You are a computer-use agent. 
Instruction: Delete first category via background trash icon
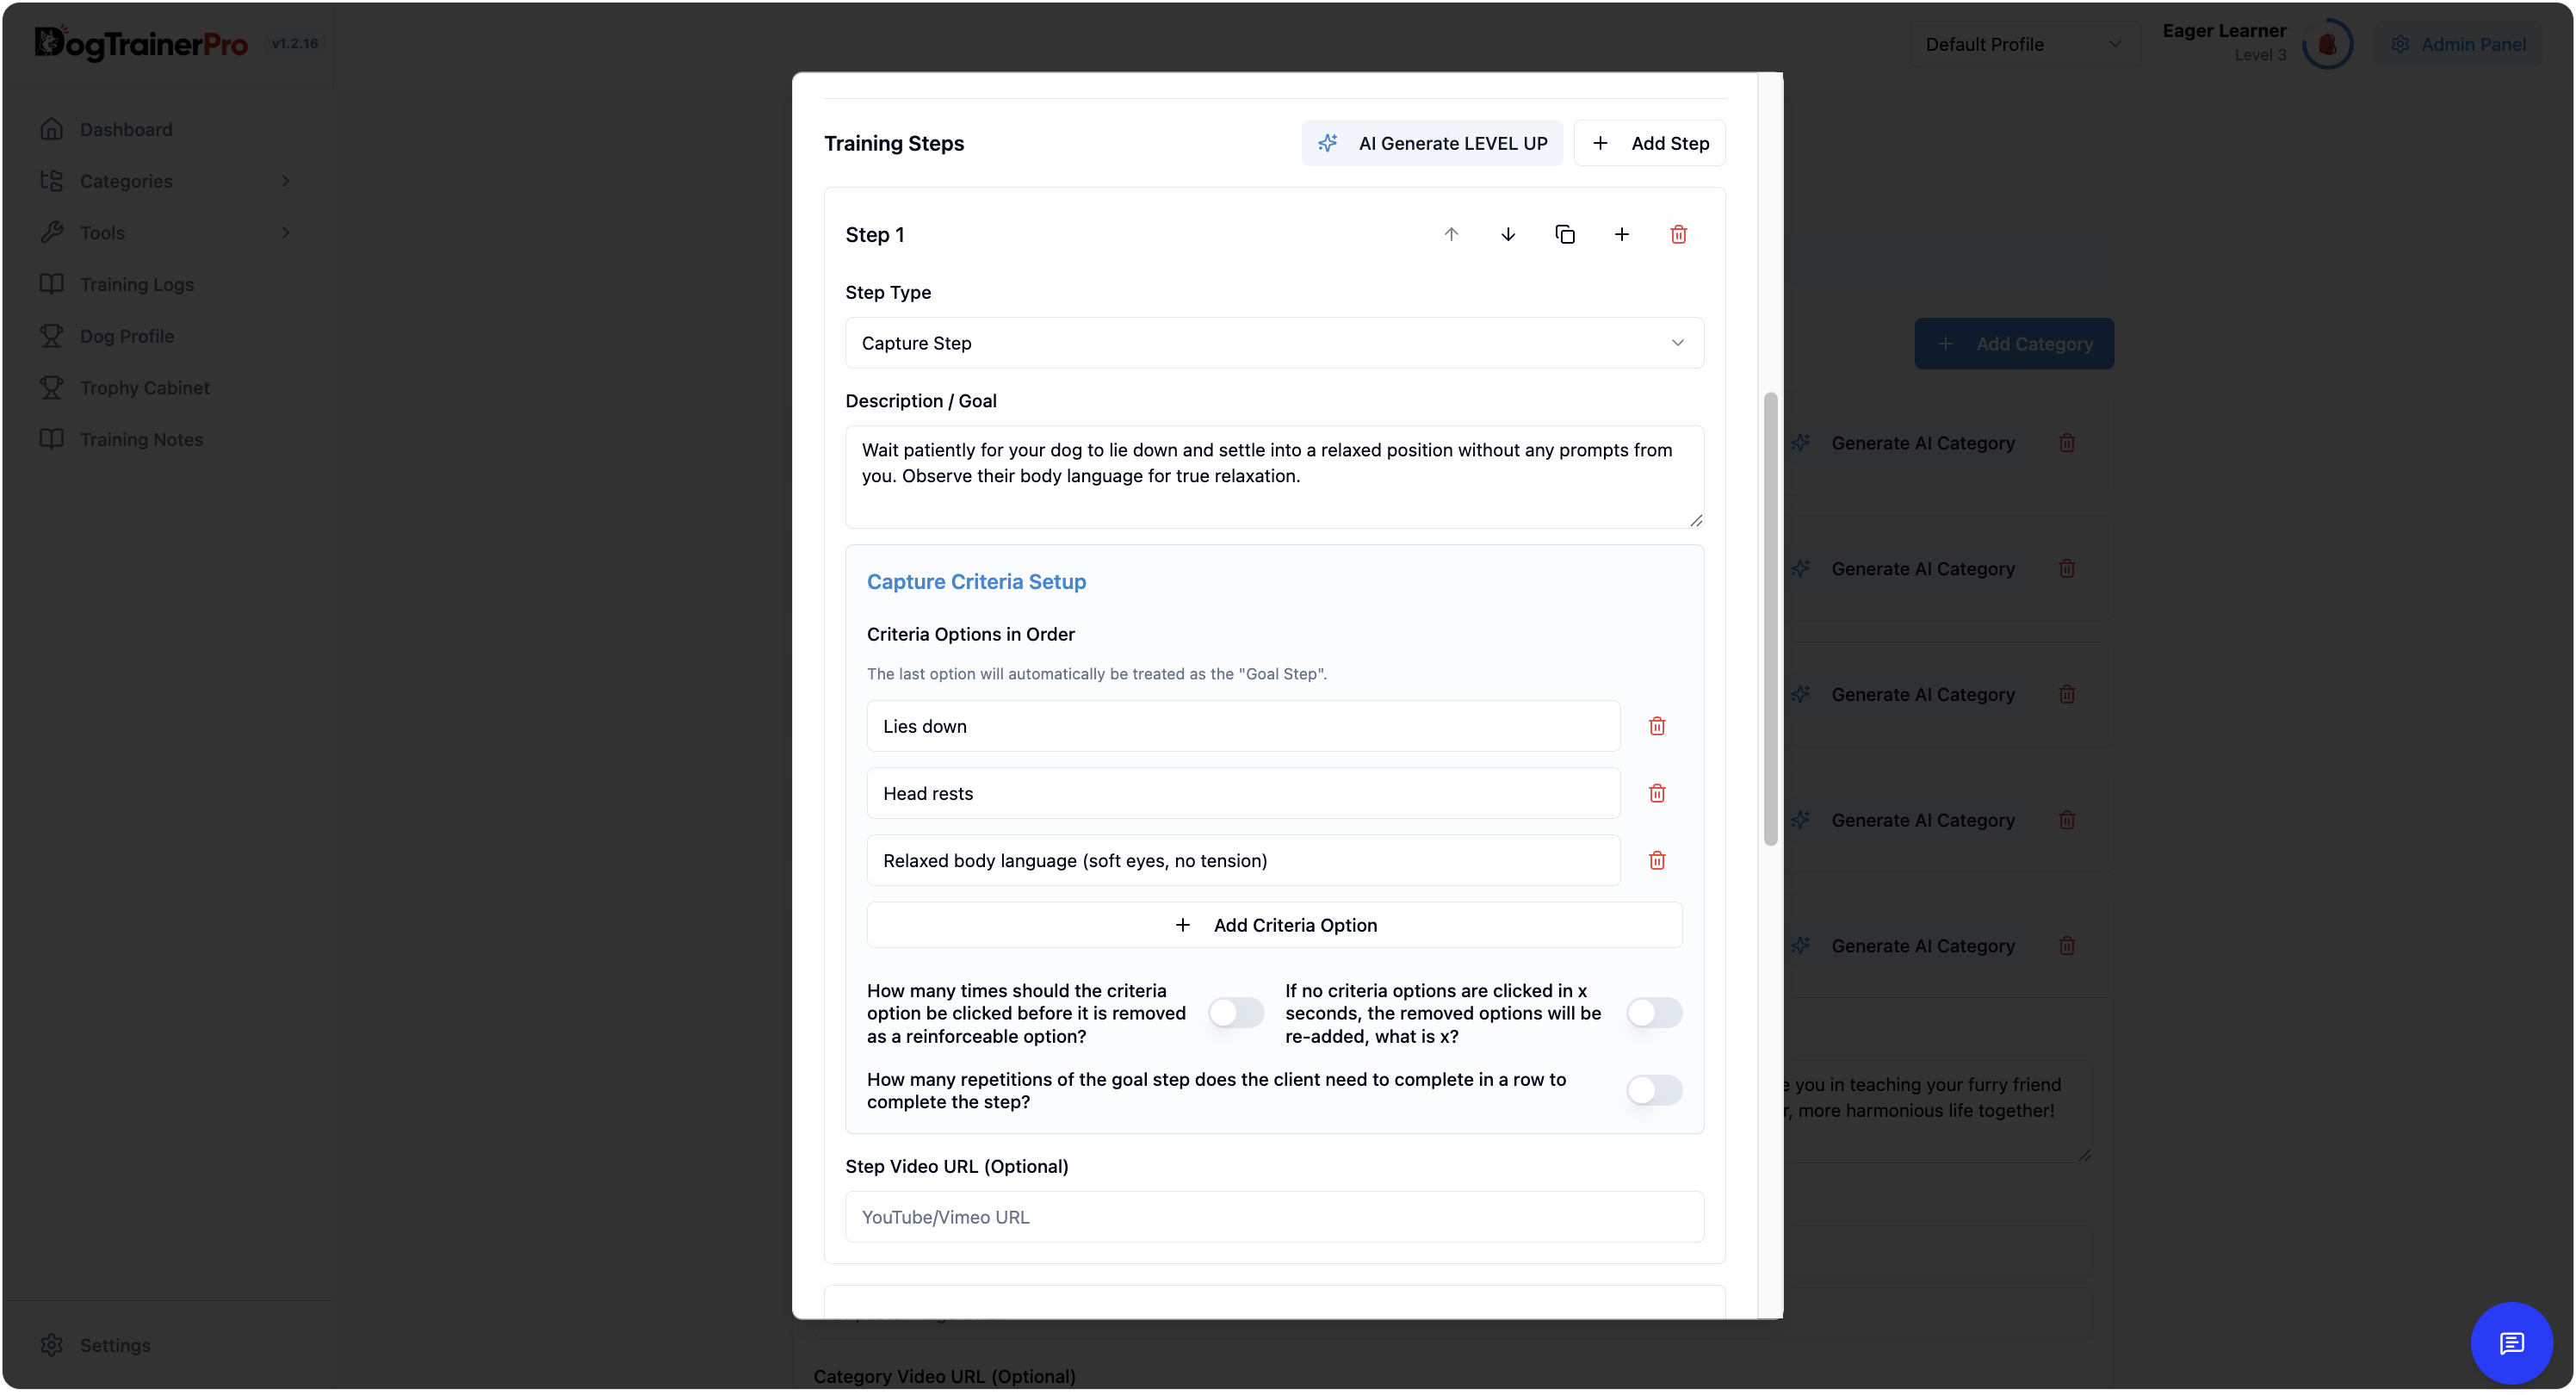point(2067,443)
